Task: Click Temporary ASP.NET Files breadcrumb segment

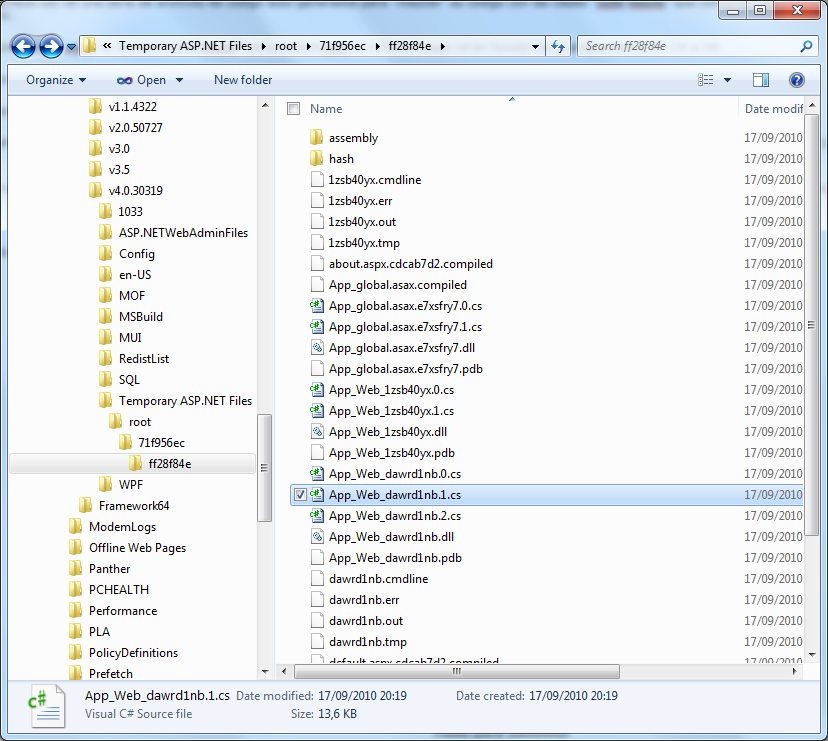Action: pyautogui.click(x=185, y=46)
